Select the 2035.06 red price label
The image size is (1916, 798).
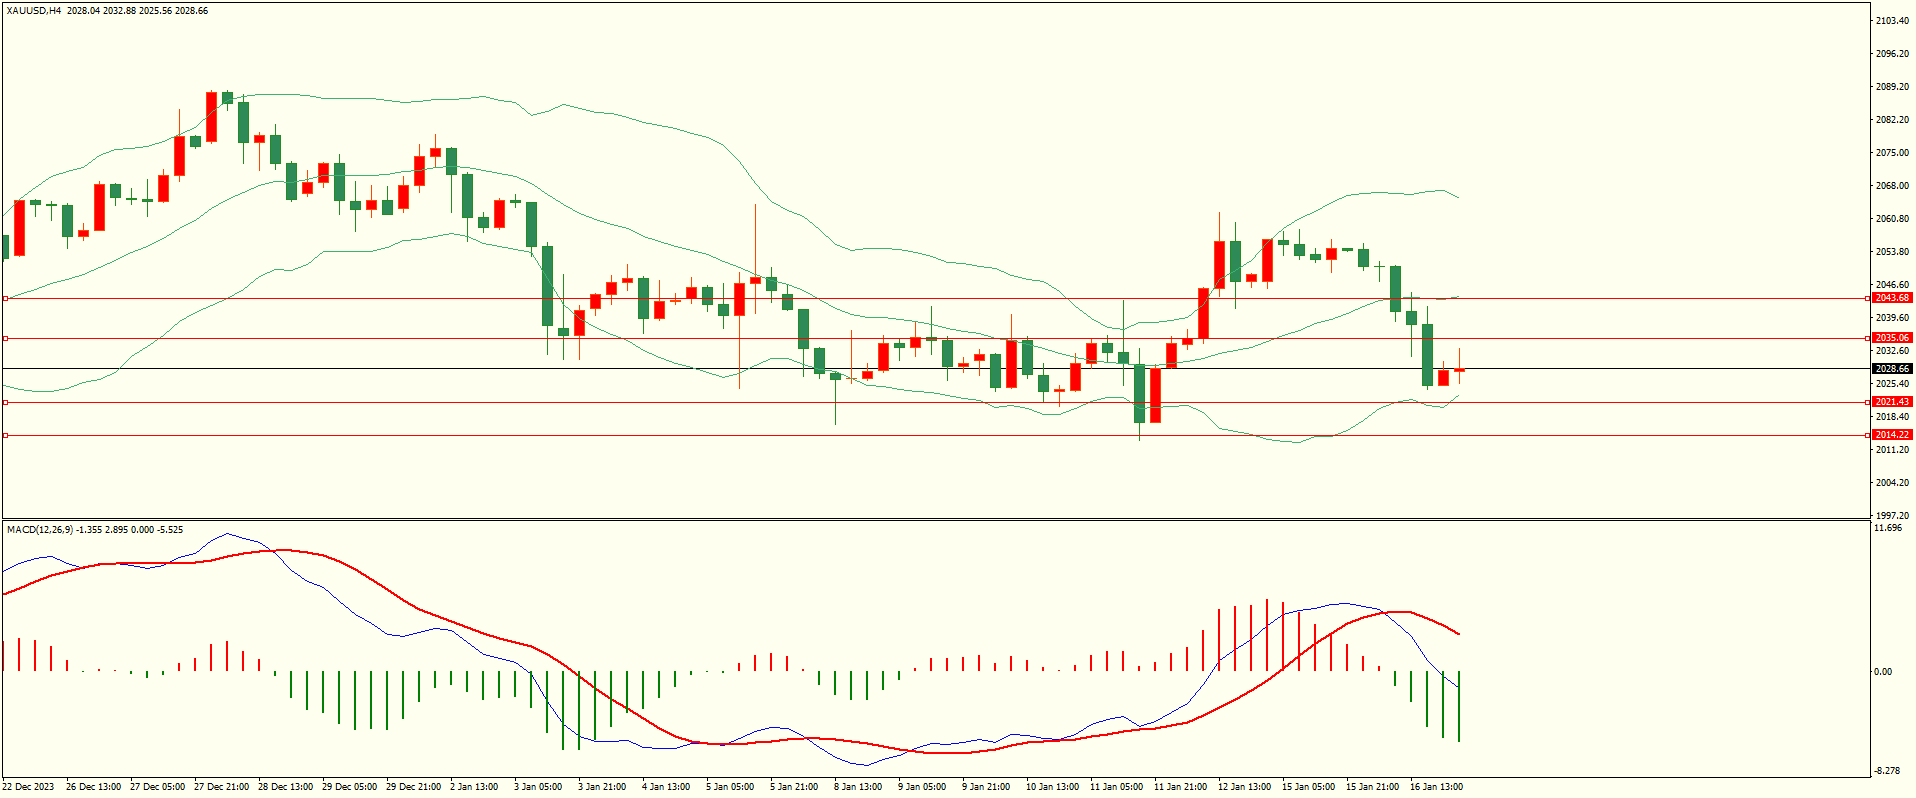coord(1891,338)
